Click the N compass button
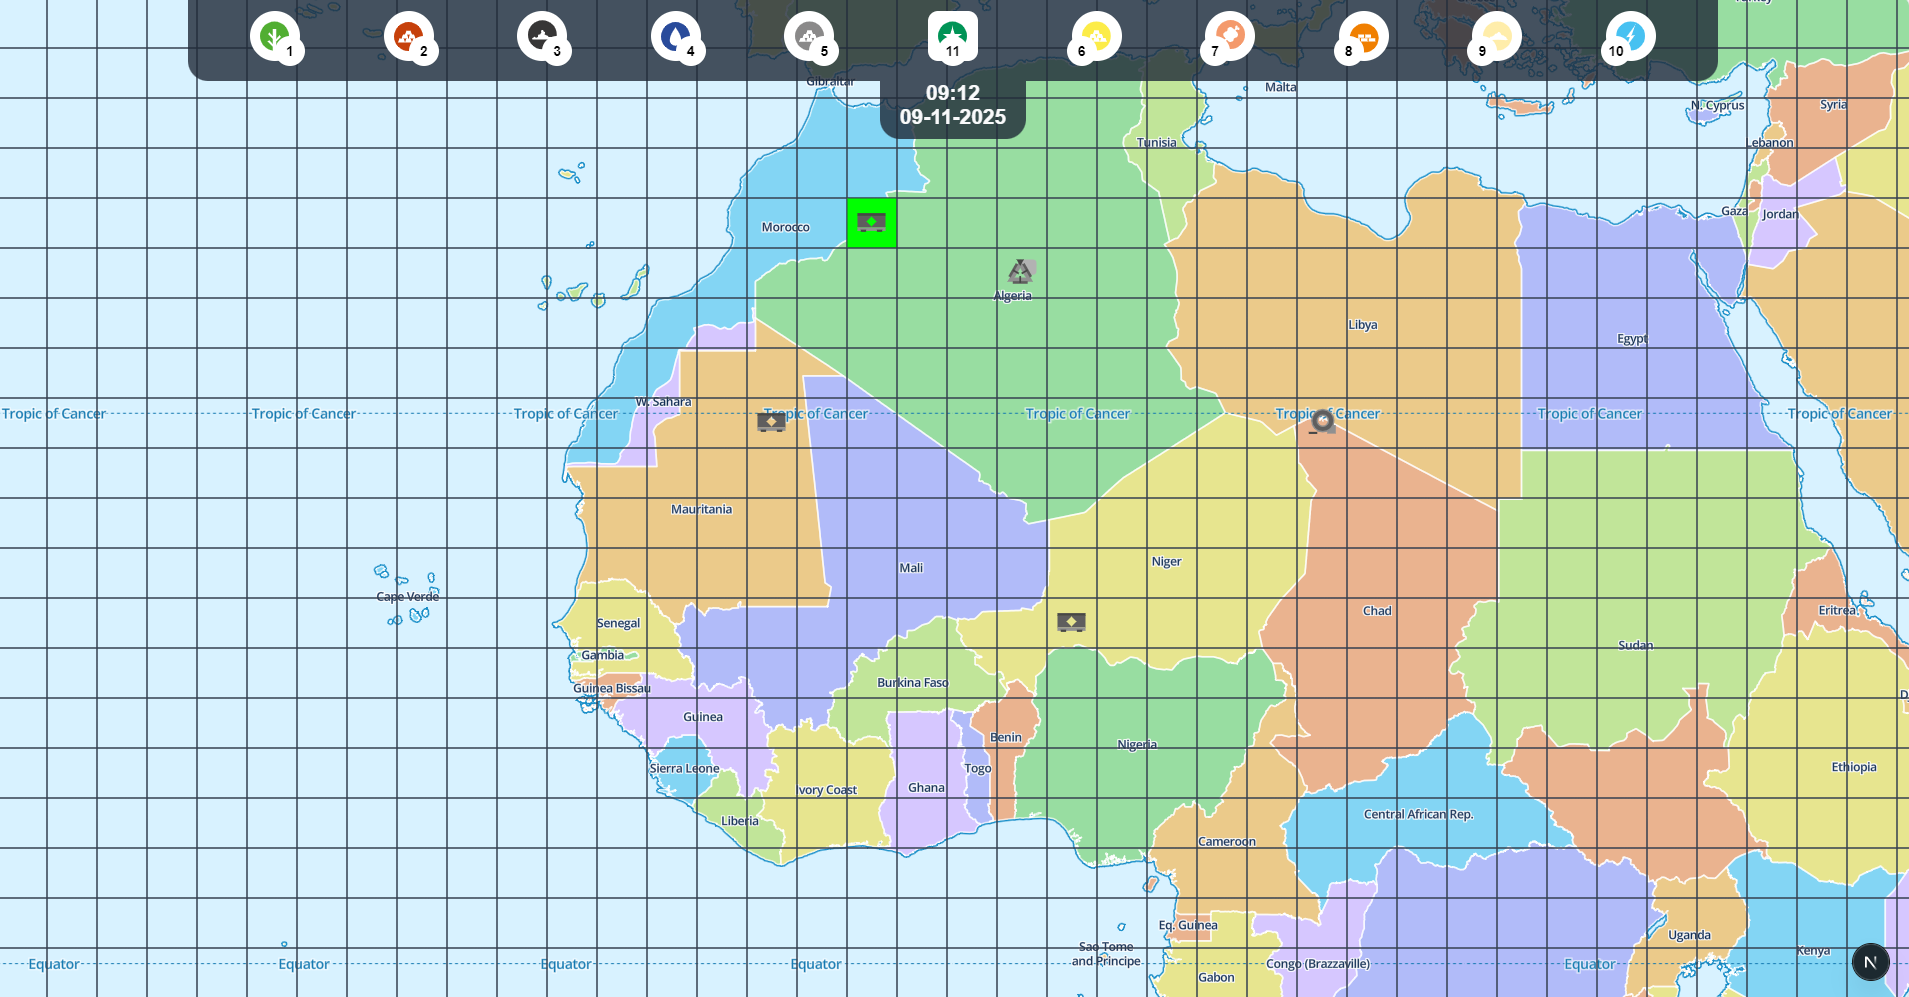 [x=1870, y=962]
